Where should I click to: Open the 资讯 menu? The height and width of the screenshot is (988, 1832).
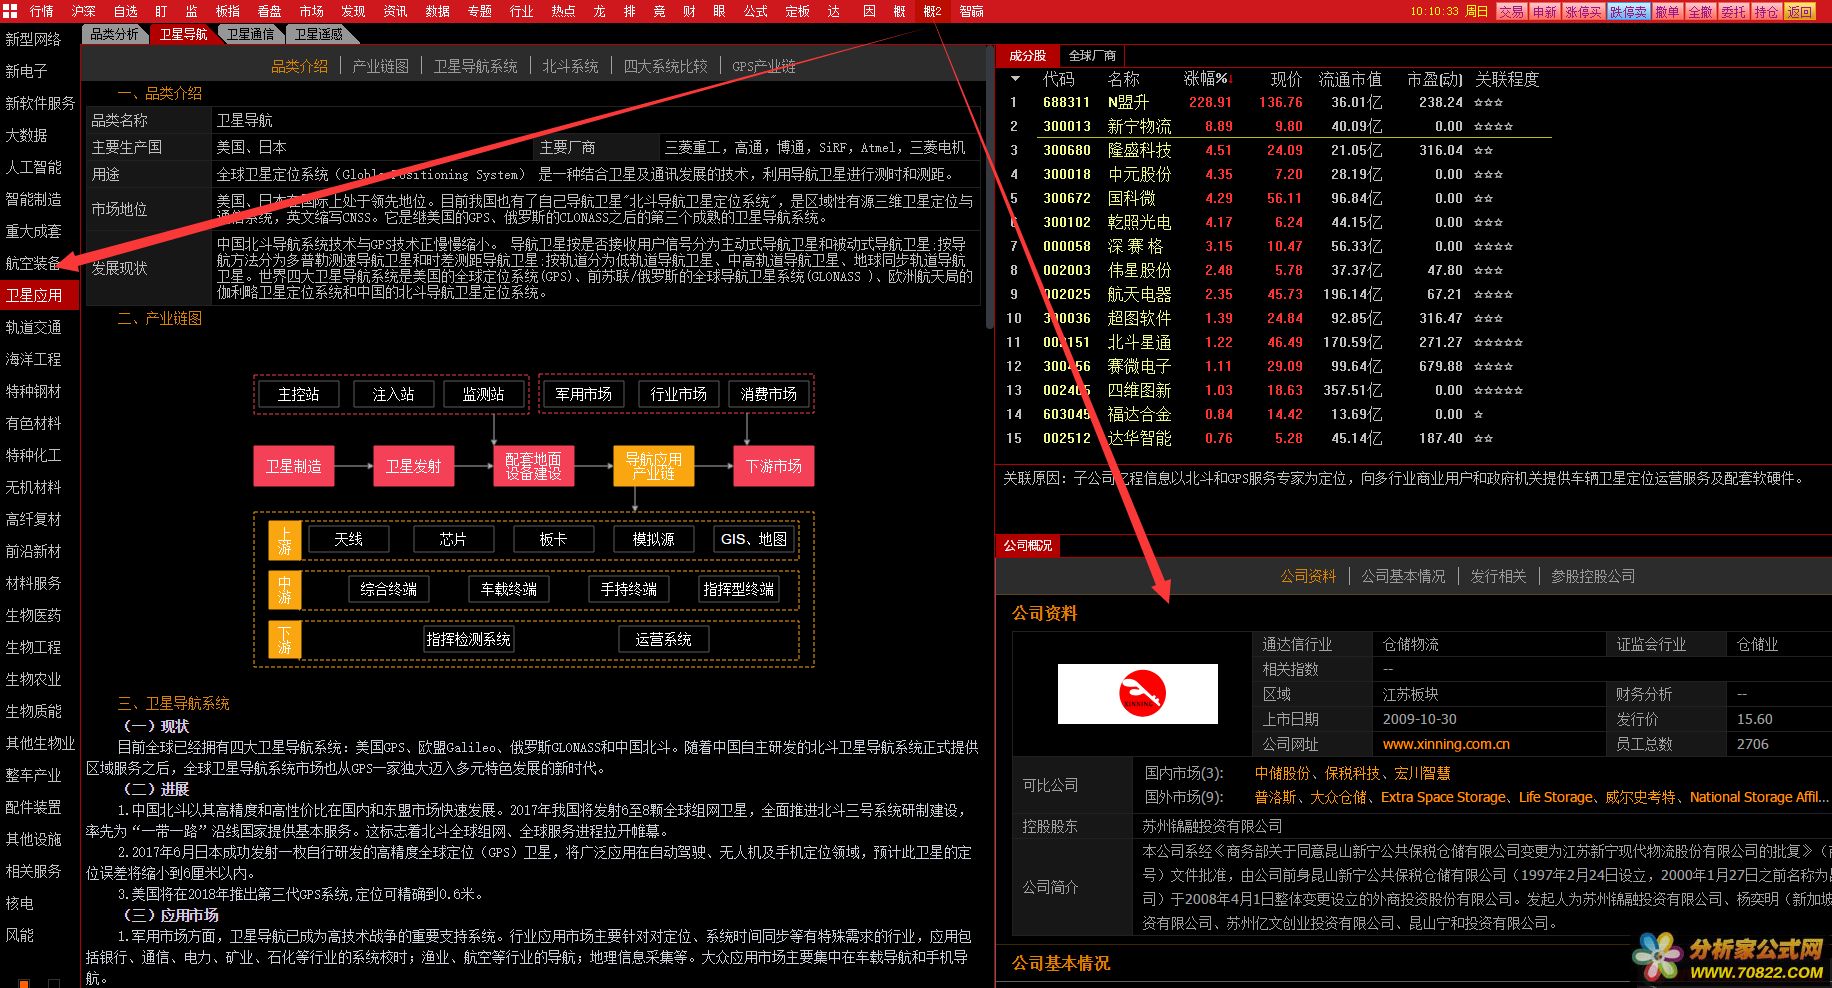396,11
